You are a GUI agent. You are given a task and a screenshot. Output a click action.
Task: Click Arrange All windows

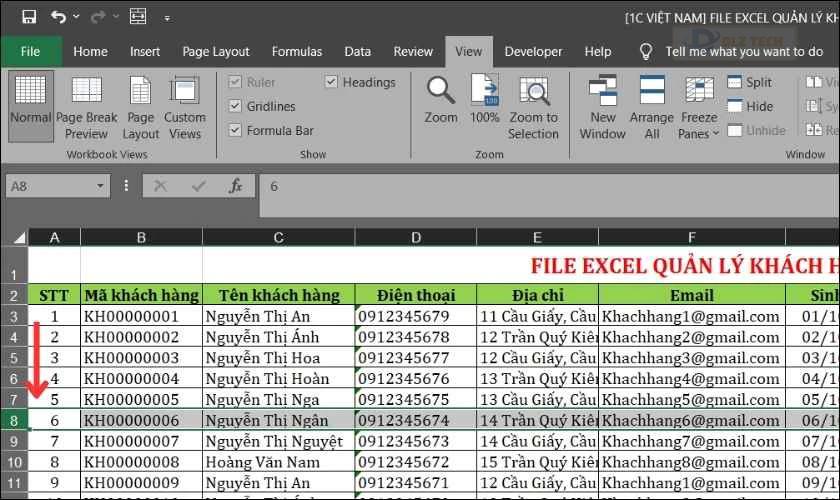[x=652, y=108]
